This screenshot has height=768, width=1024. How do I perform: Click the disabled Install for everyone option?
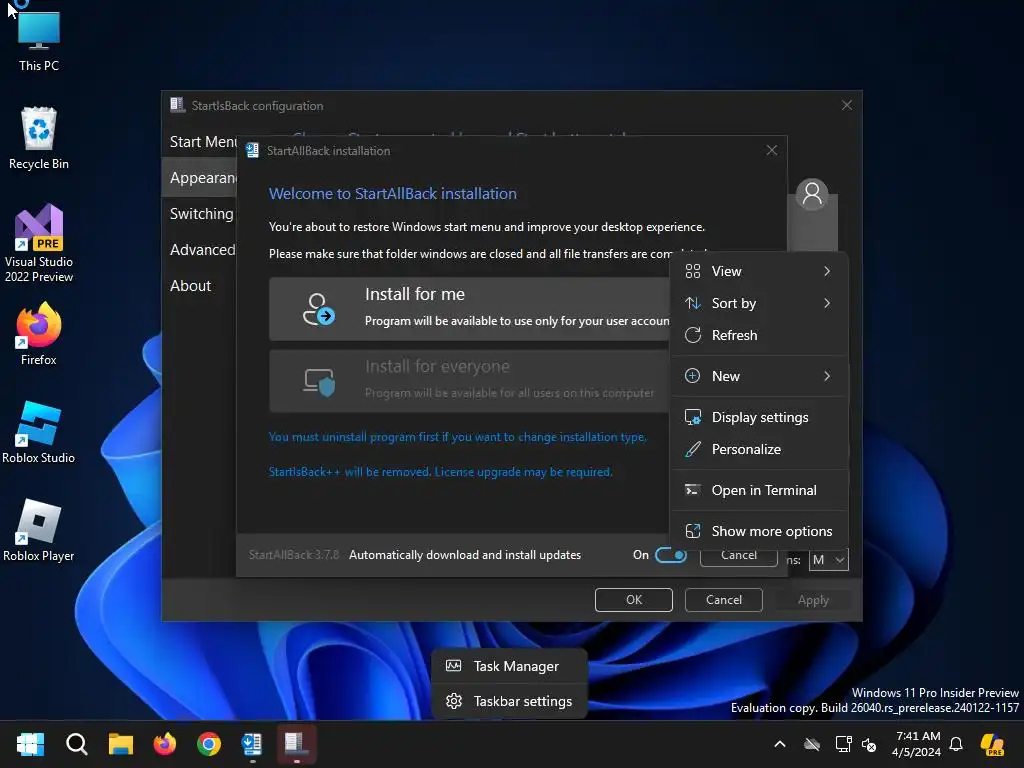[x=469, y=381]
